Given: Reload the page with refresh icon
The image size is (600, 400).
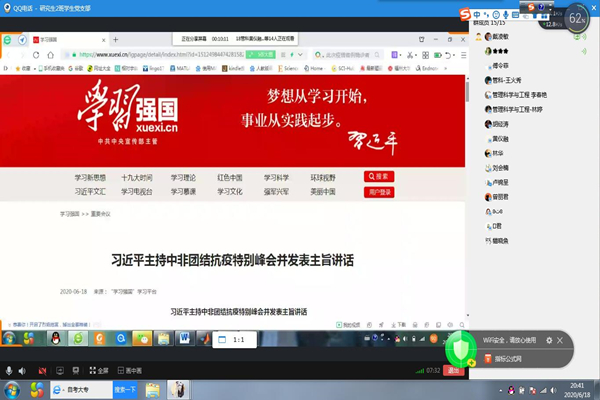Looking at the screenshot, I should [x=36, y=55].
